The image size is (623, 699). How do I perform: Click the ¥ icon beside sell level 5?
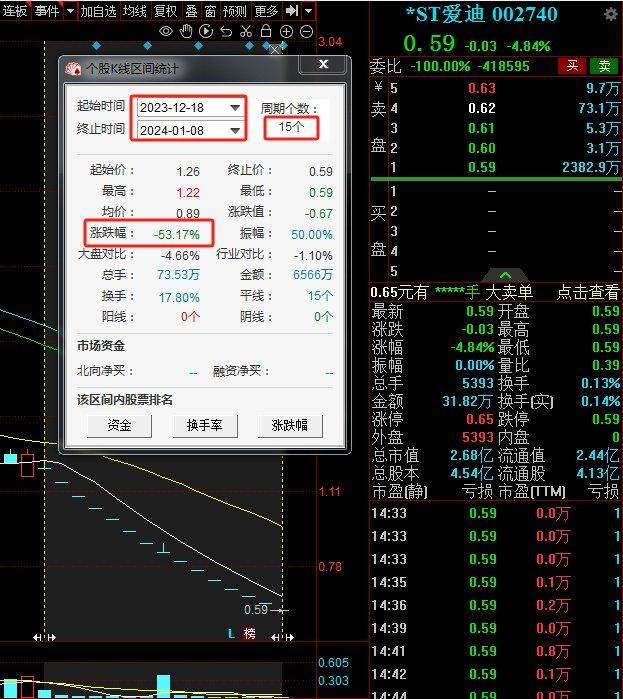(378, 87)
